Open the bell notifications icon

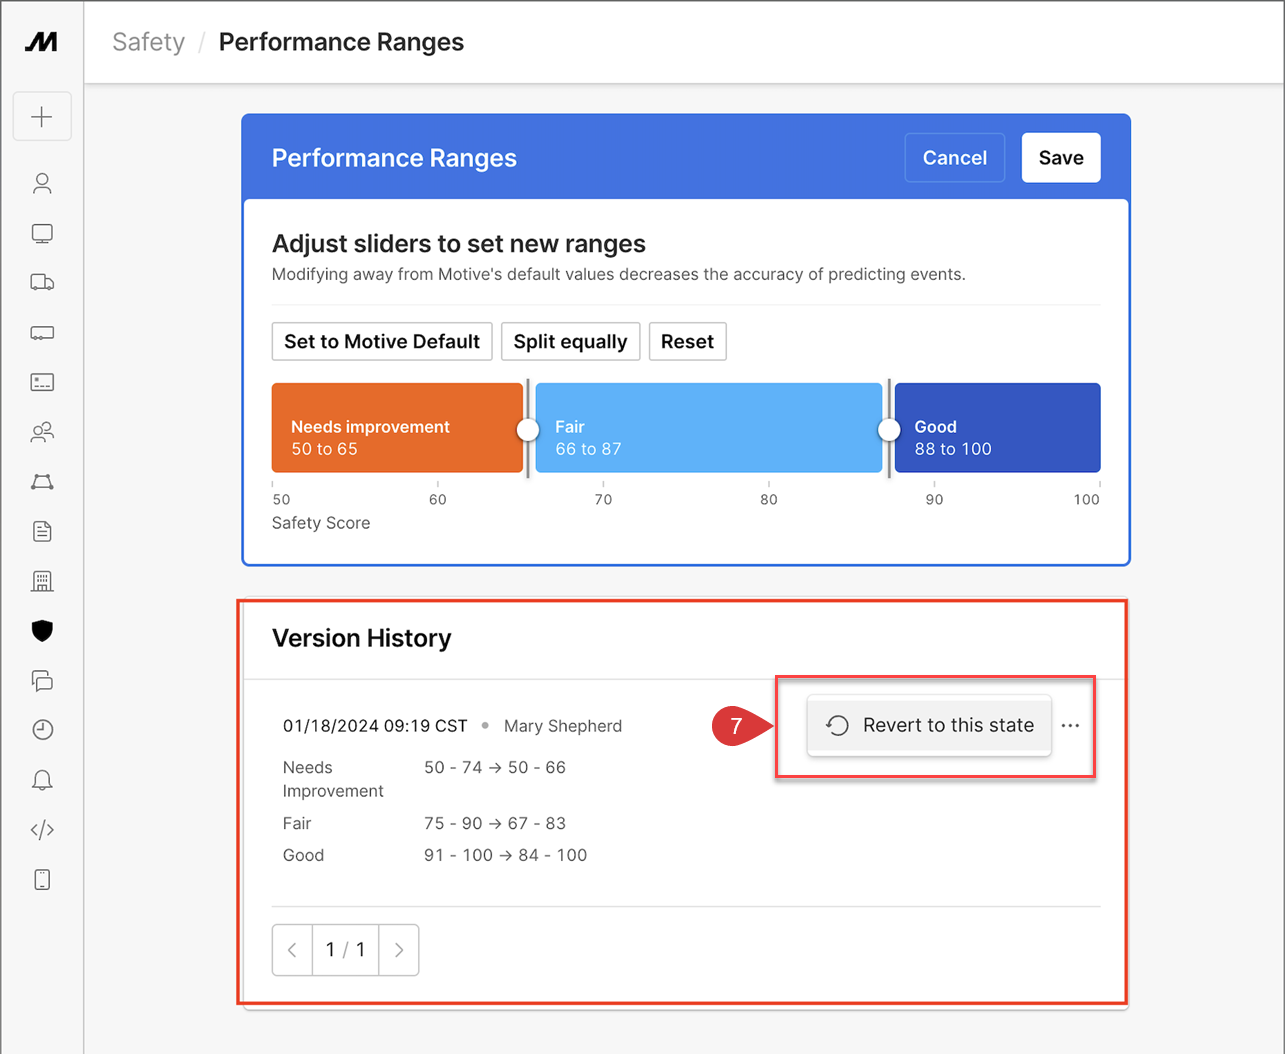[42, 780]
